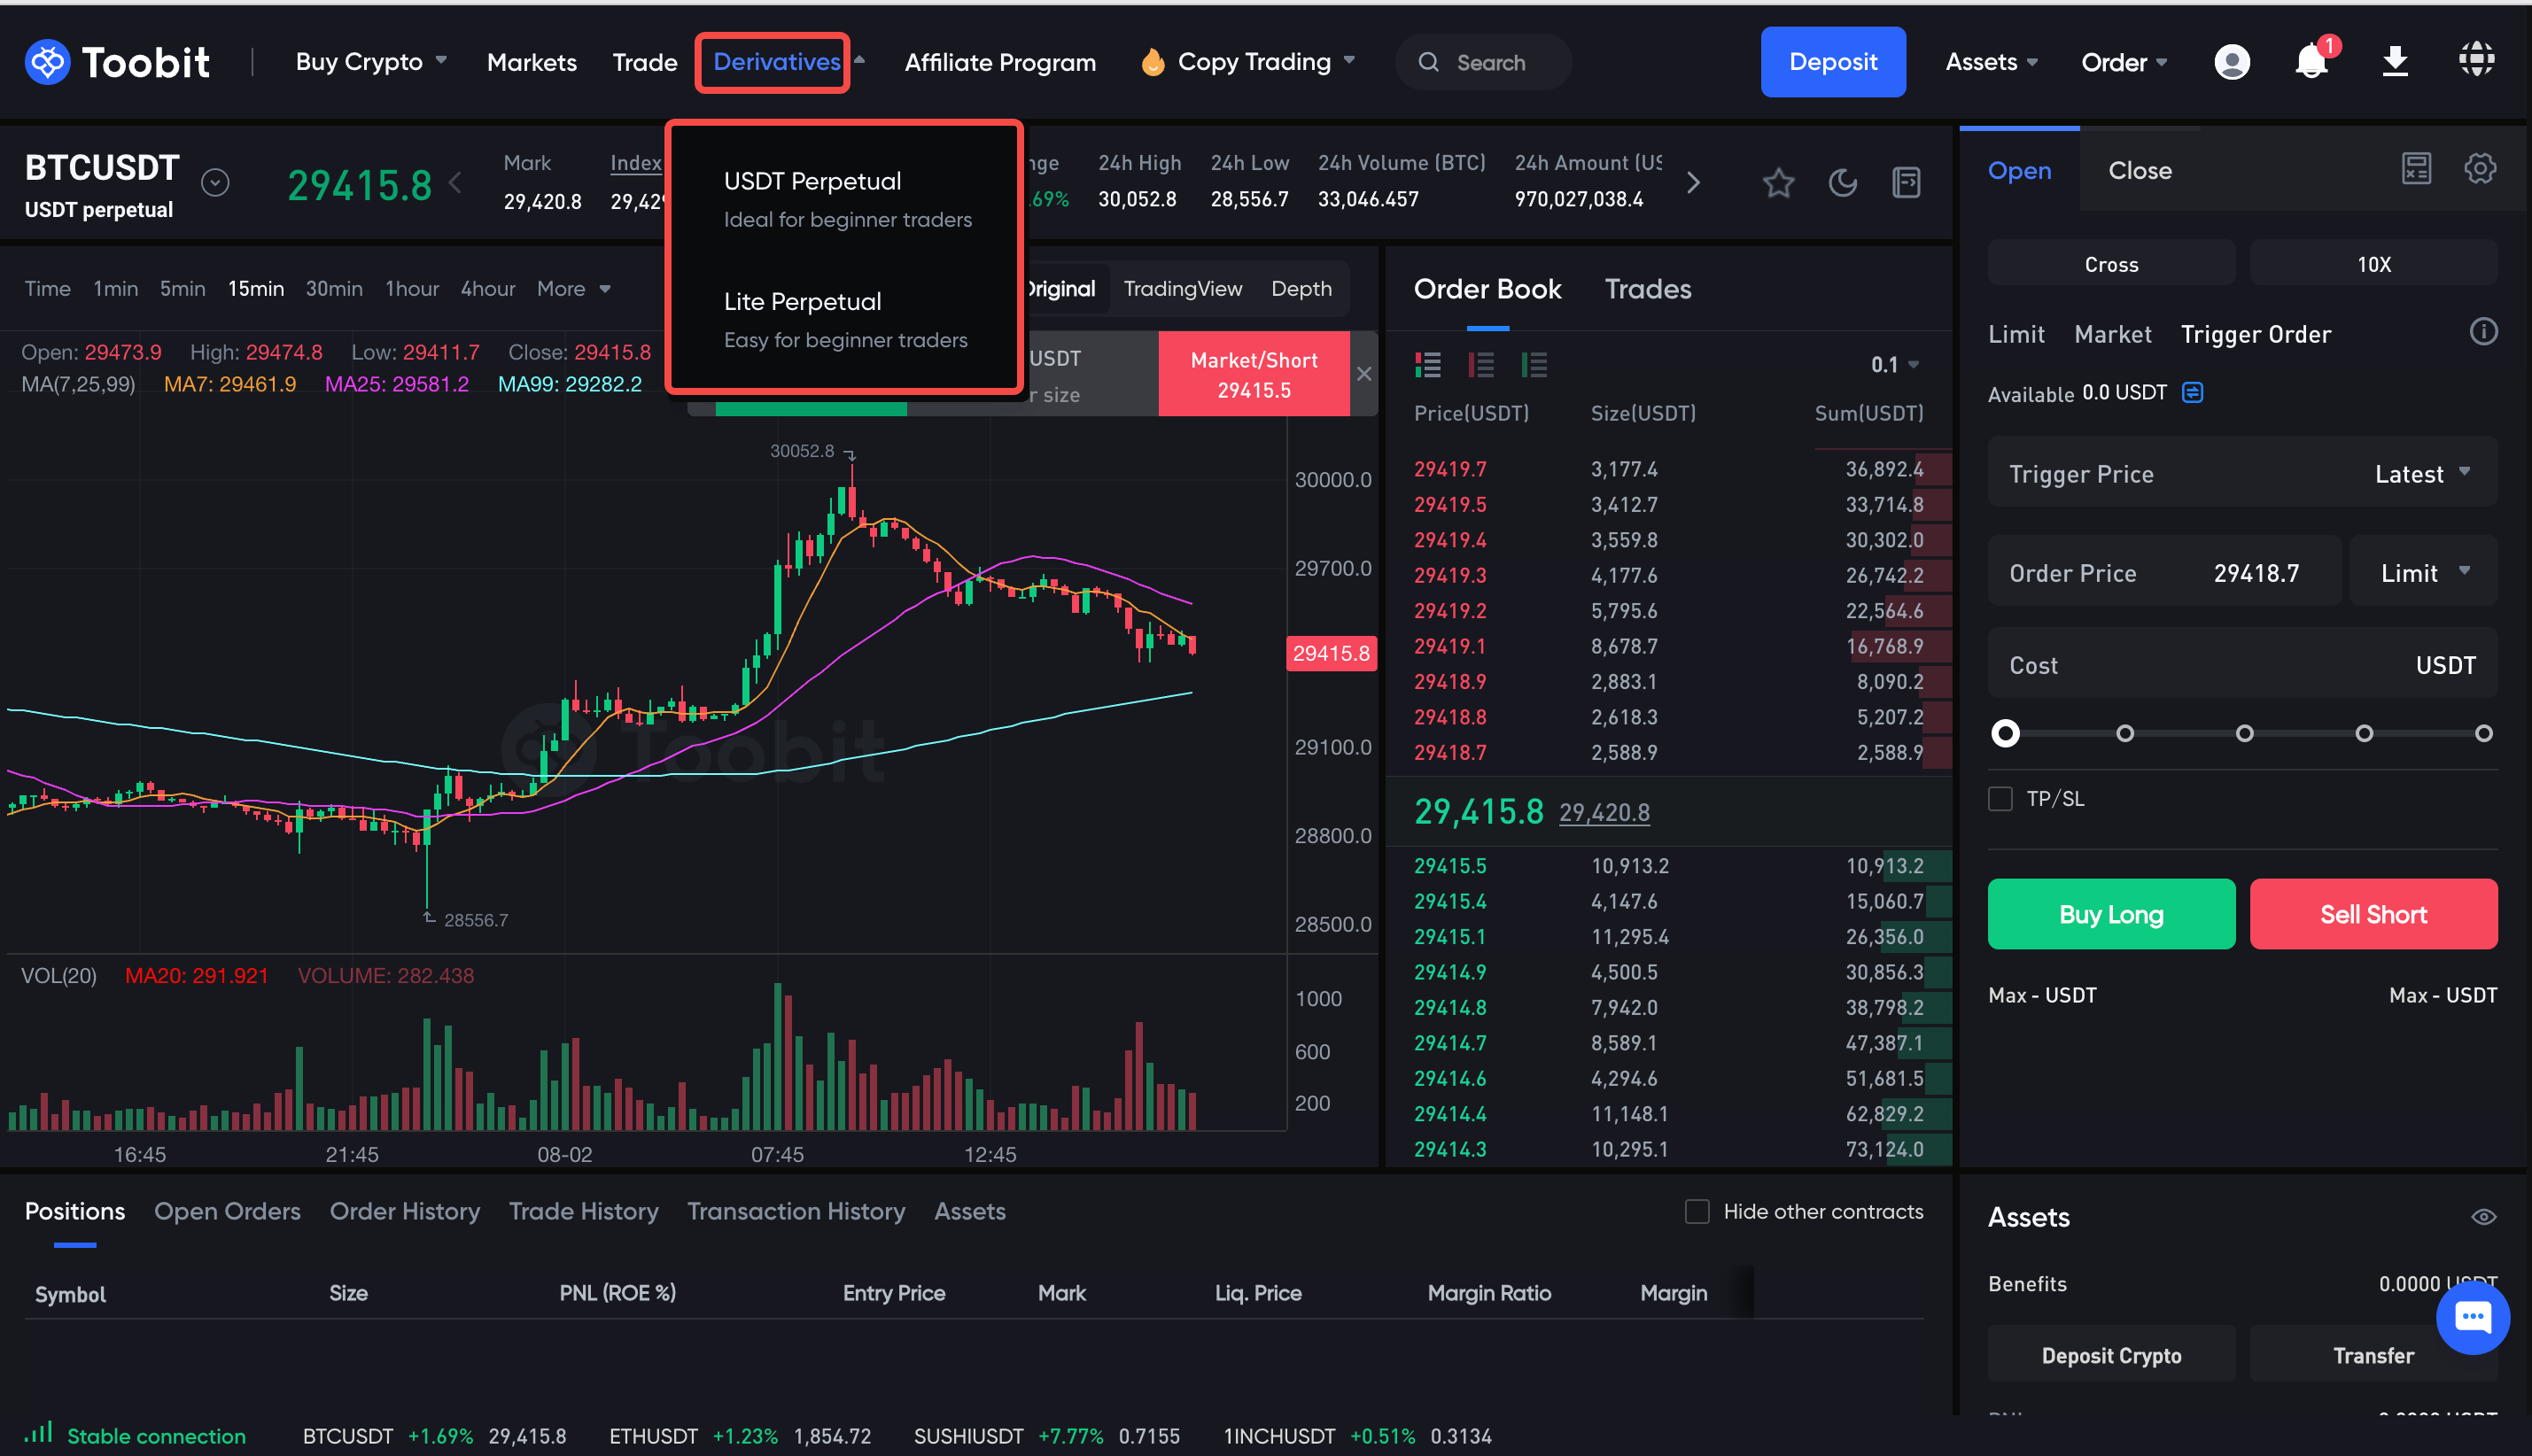This screenshot has height=1456, width=2532.
Task: Click the Toobit logo
Action: tap(117, 62)
